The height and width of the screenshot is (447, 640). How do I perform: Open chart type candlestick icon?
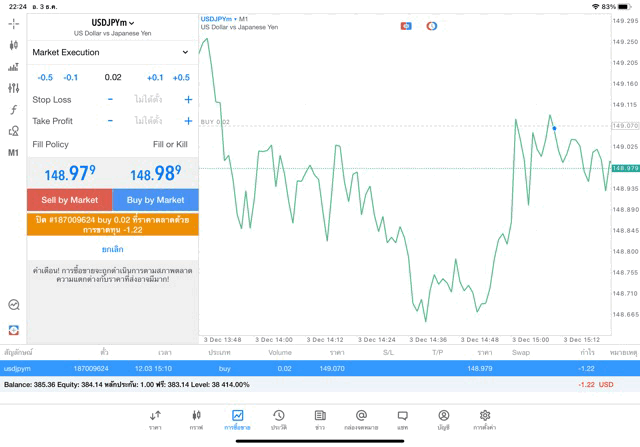tap(13, 45)
